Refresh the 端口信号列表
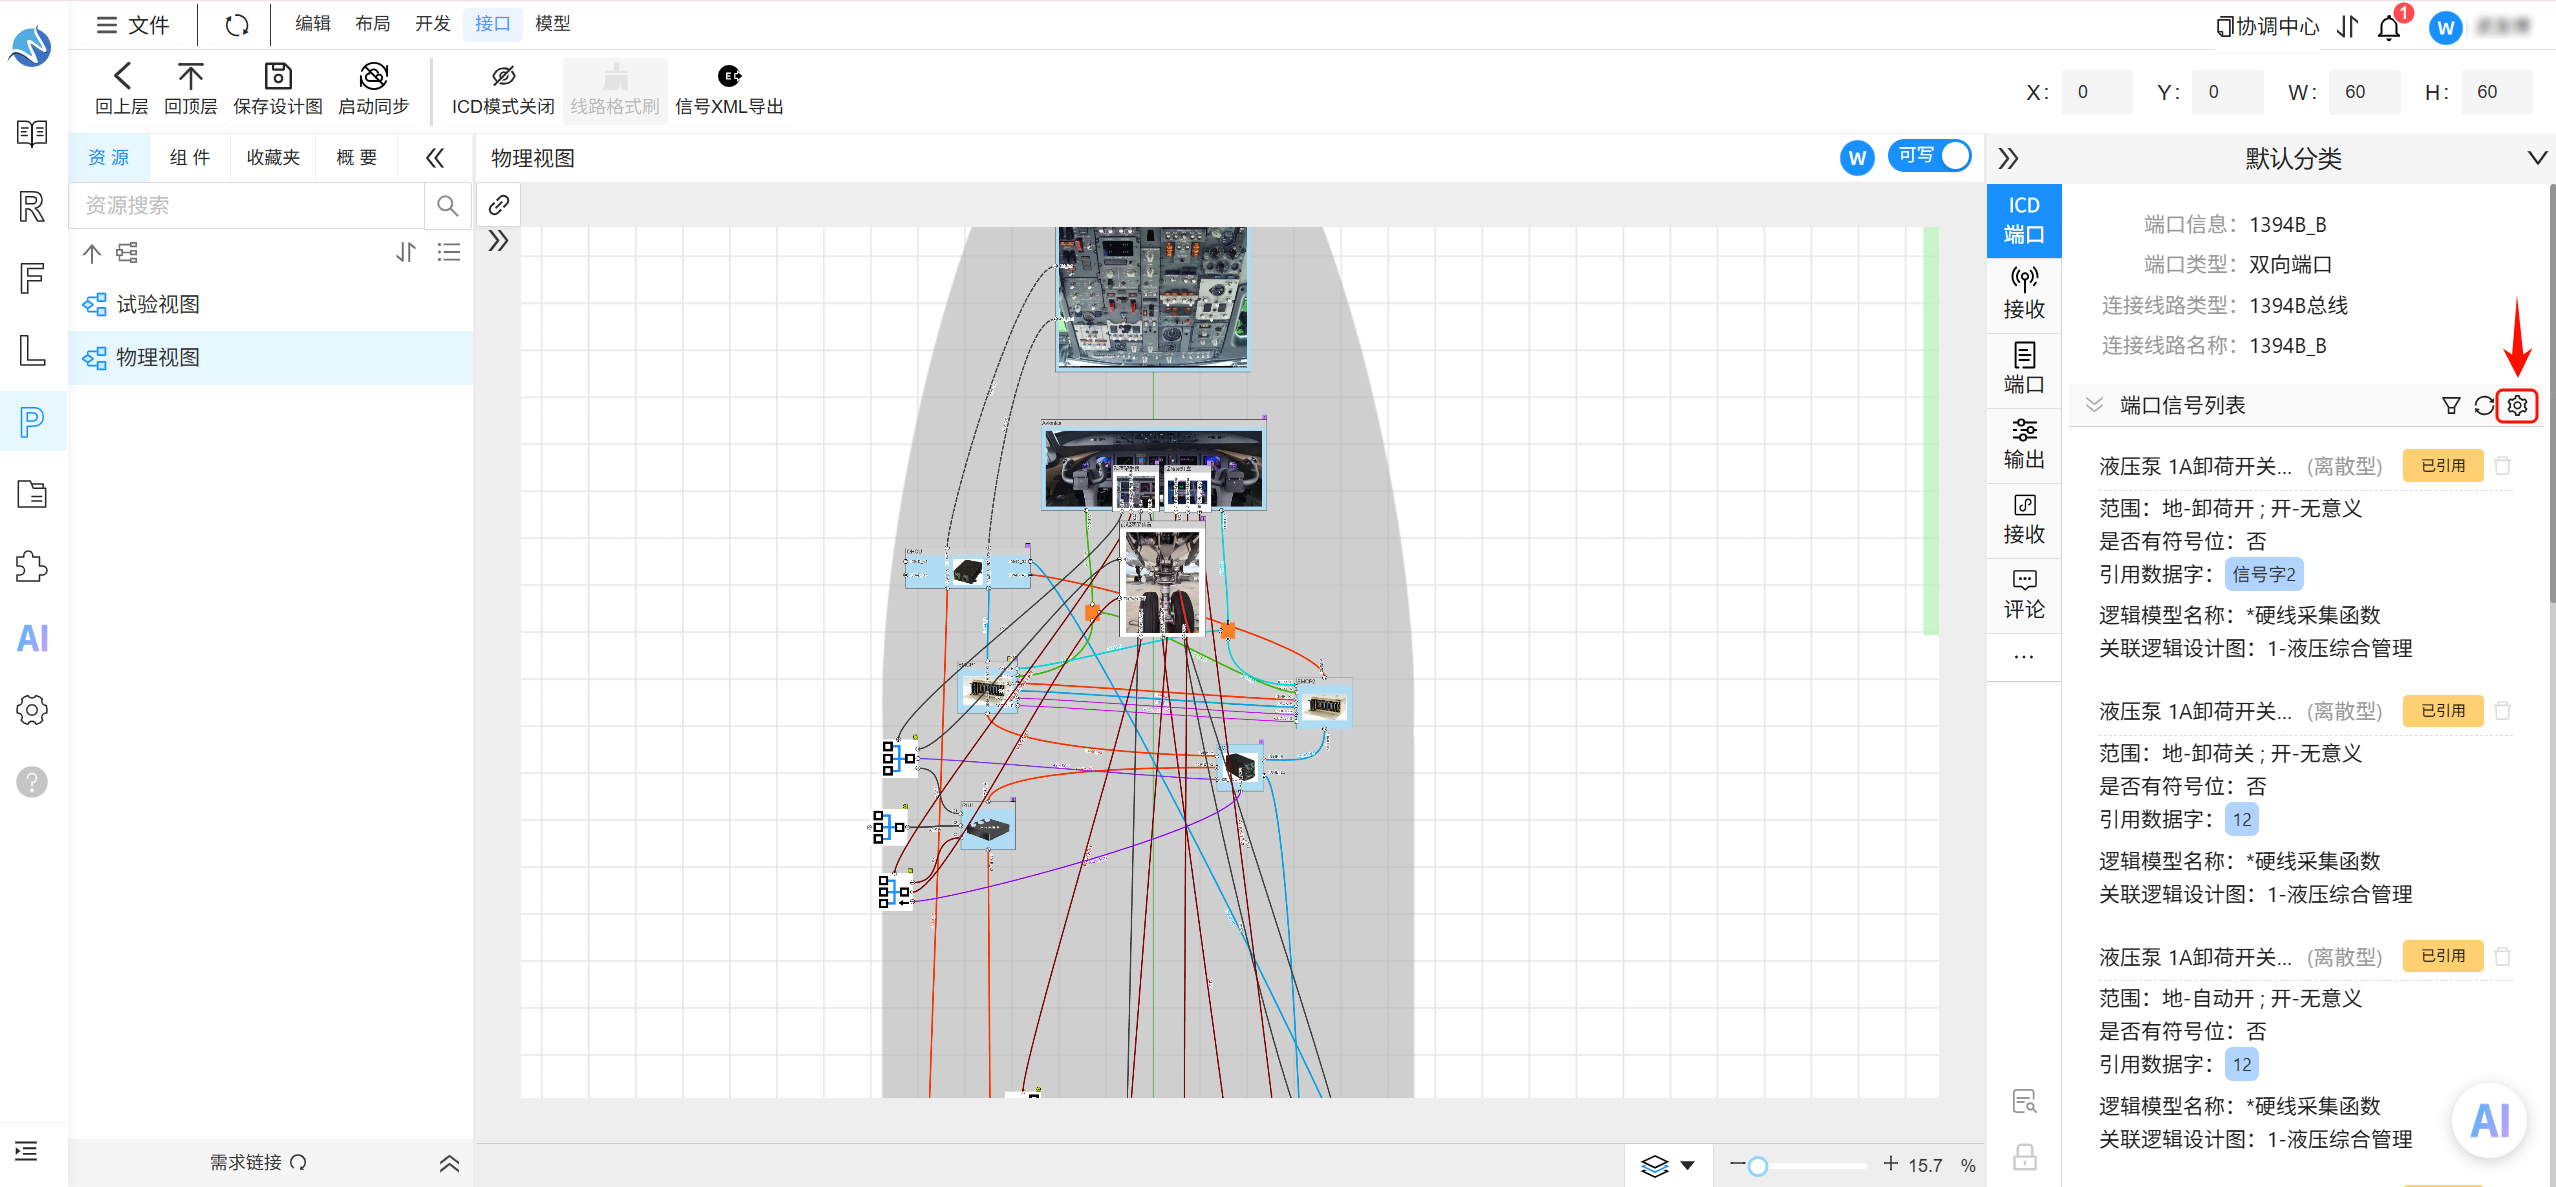This screenshot has width=2556, height=1187. pos(2484,405)
